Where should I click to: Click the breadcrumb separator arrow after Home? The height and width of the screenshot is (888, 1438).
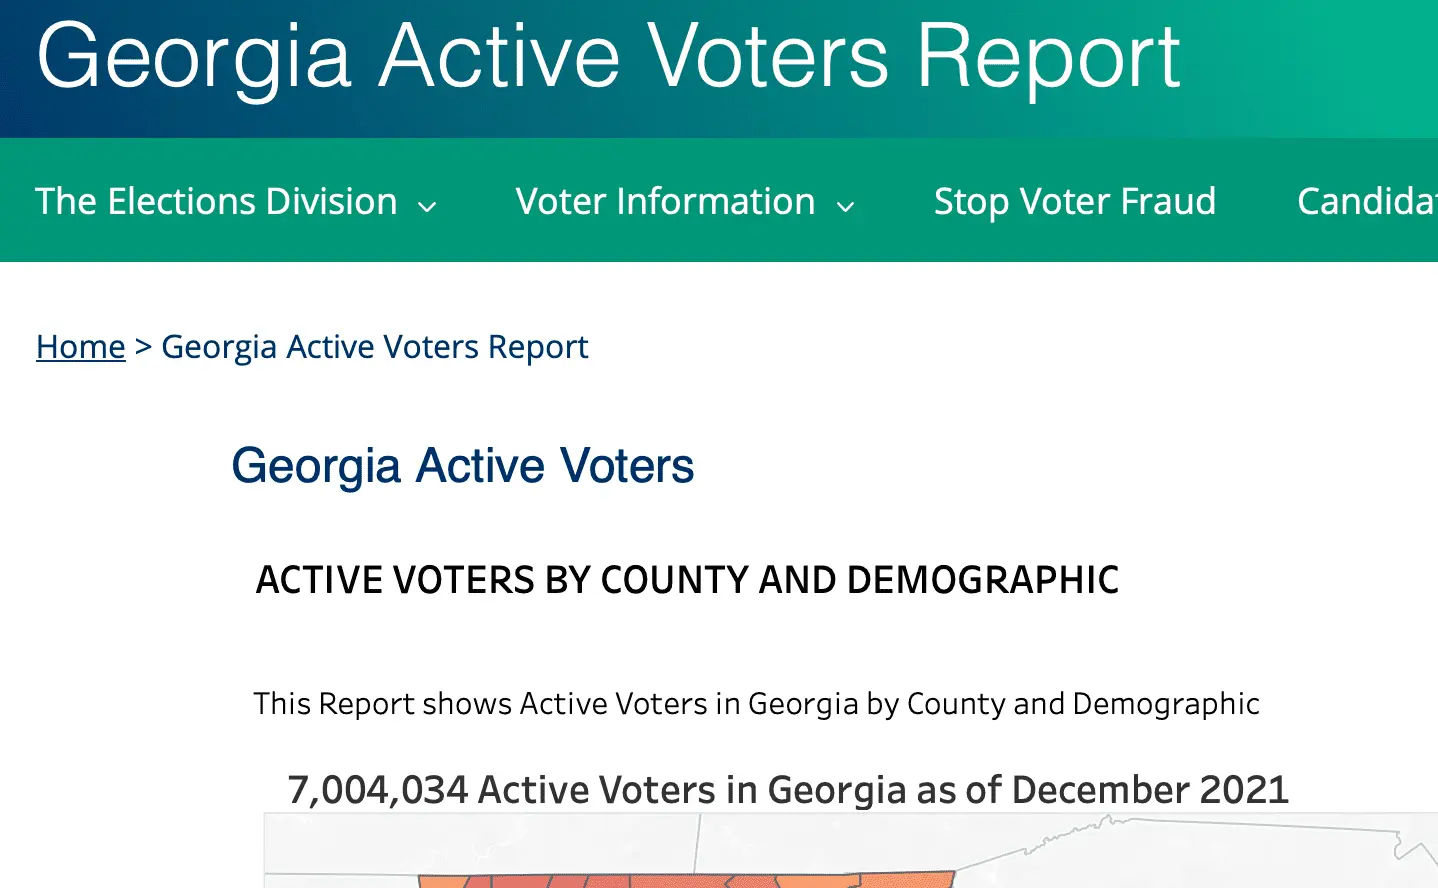(143, 346)
